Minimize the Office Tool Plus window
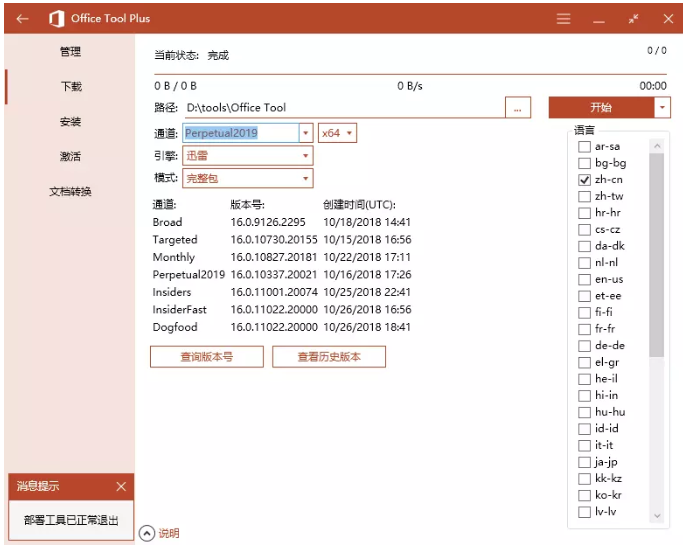683x547 pixels. (x=599, y=22)
